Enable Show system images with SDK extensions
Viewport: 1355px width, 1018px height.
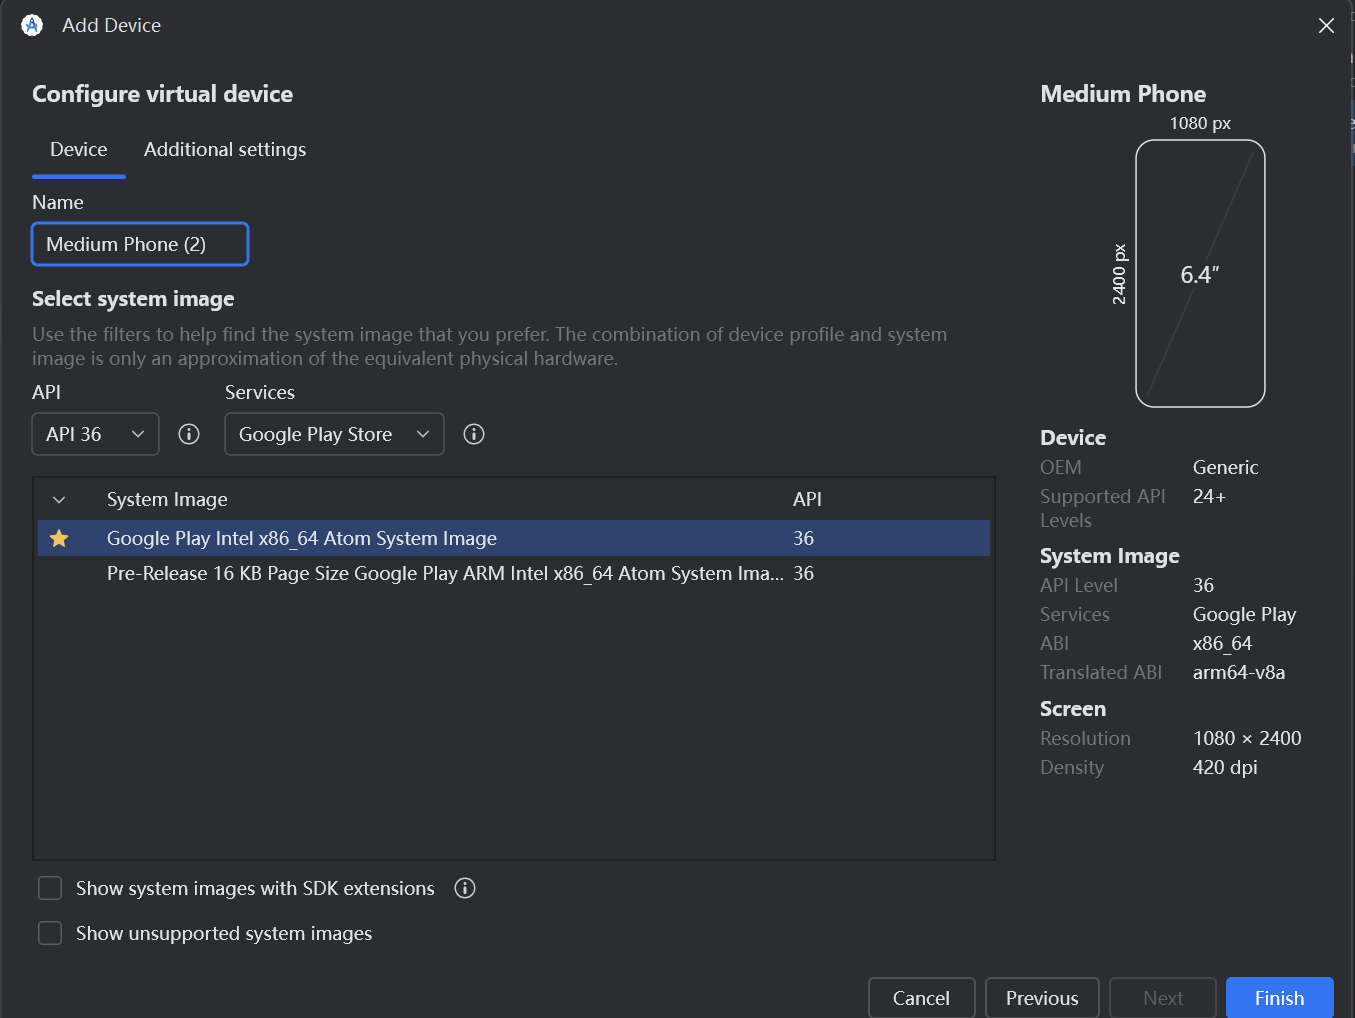(50, 888)
